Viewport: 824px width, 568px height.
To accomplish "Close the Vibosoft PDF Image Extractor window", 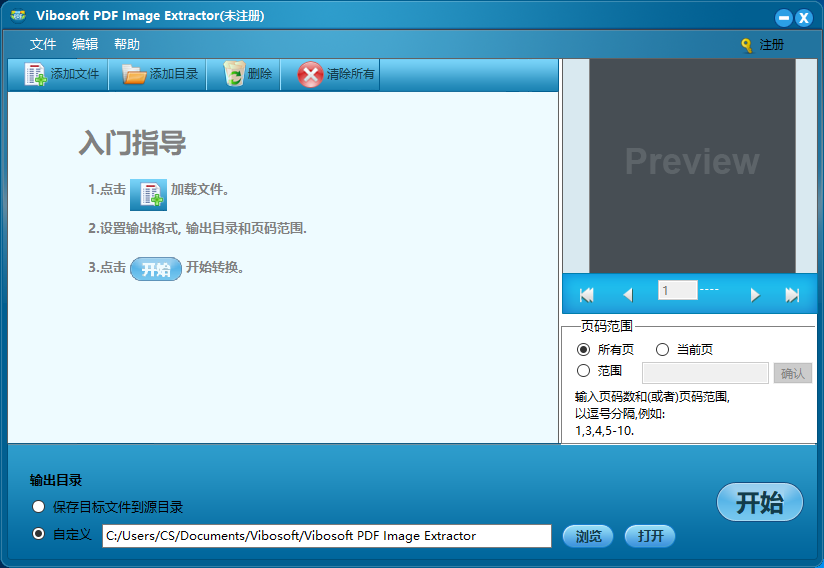I will [x=804, y=18].
